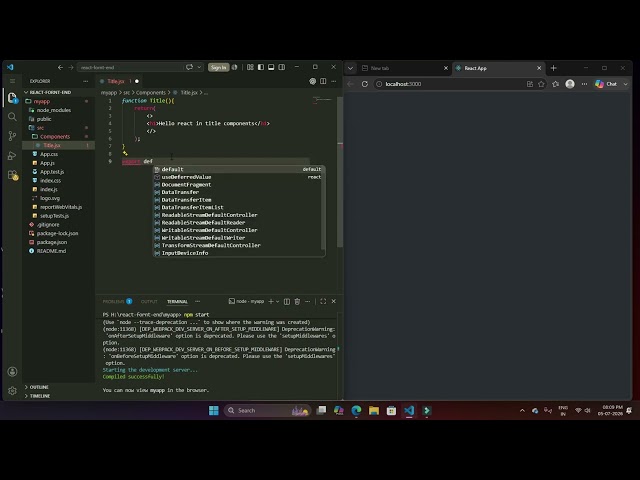Open Copilot Chat button in browser
Screen dimensions: 640x480
607,84
